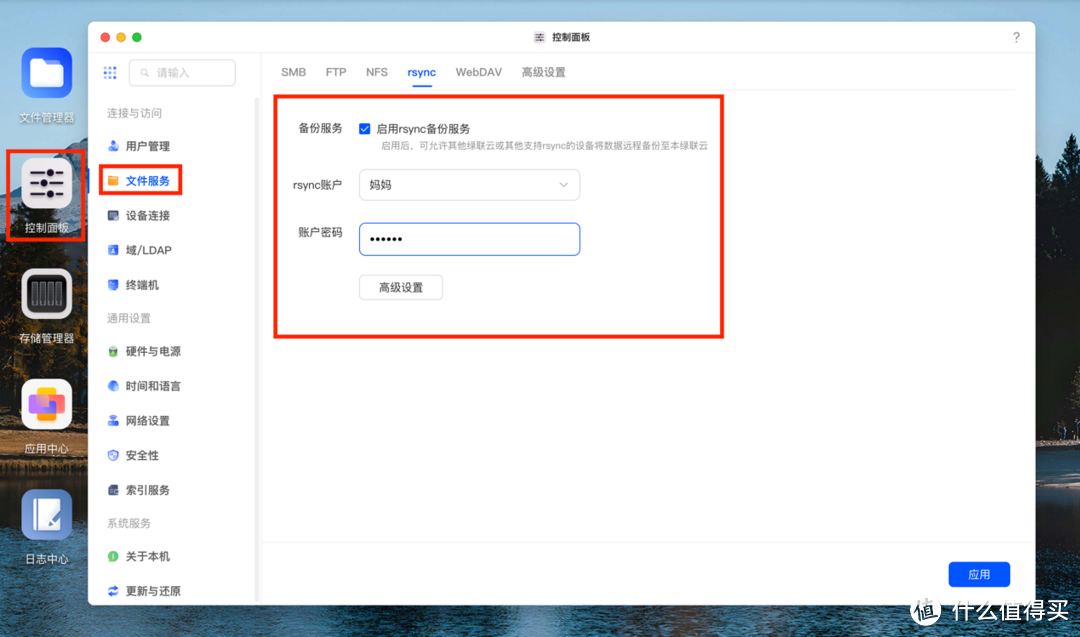Open 存储管理器 from the dock

pyautogui.click(x=45, y=295)
